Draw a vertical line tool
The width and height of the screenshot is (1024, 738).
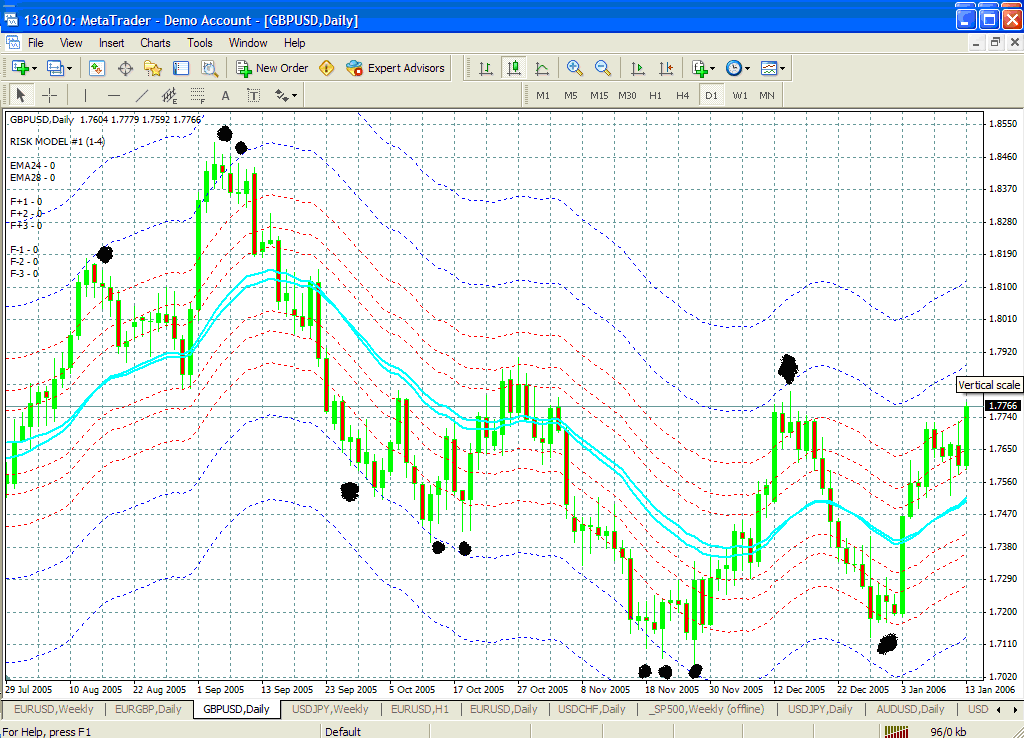[86, 95]
